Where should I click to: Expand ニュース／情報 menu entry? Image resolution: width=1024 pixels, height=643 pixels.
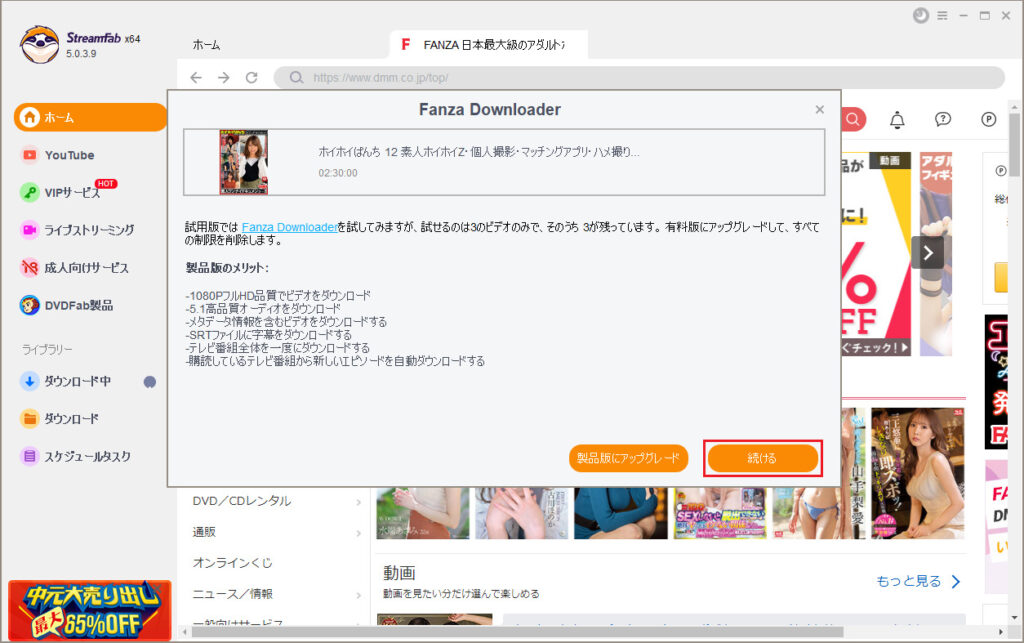point(277,594)
